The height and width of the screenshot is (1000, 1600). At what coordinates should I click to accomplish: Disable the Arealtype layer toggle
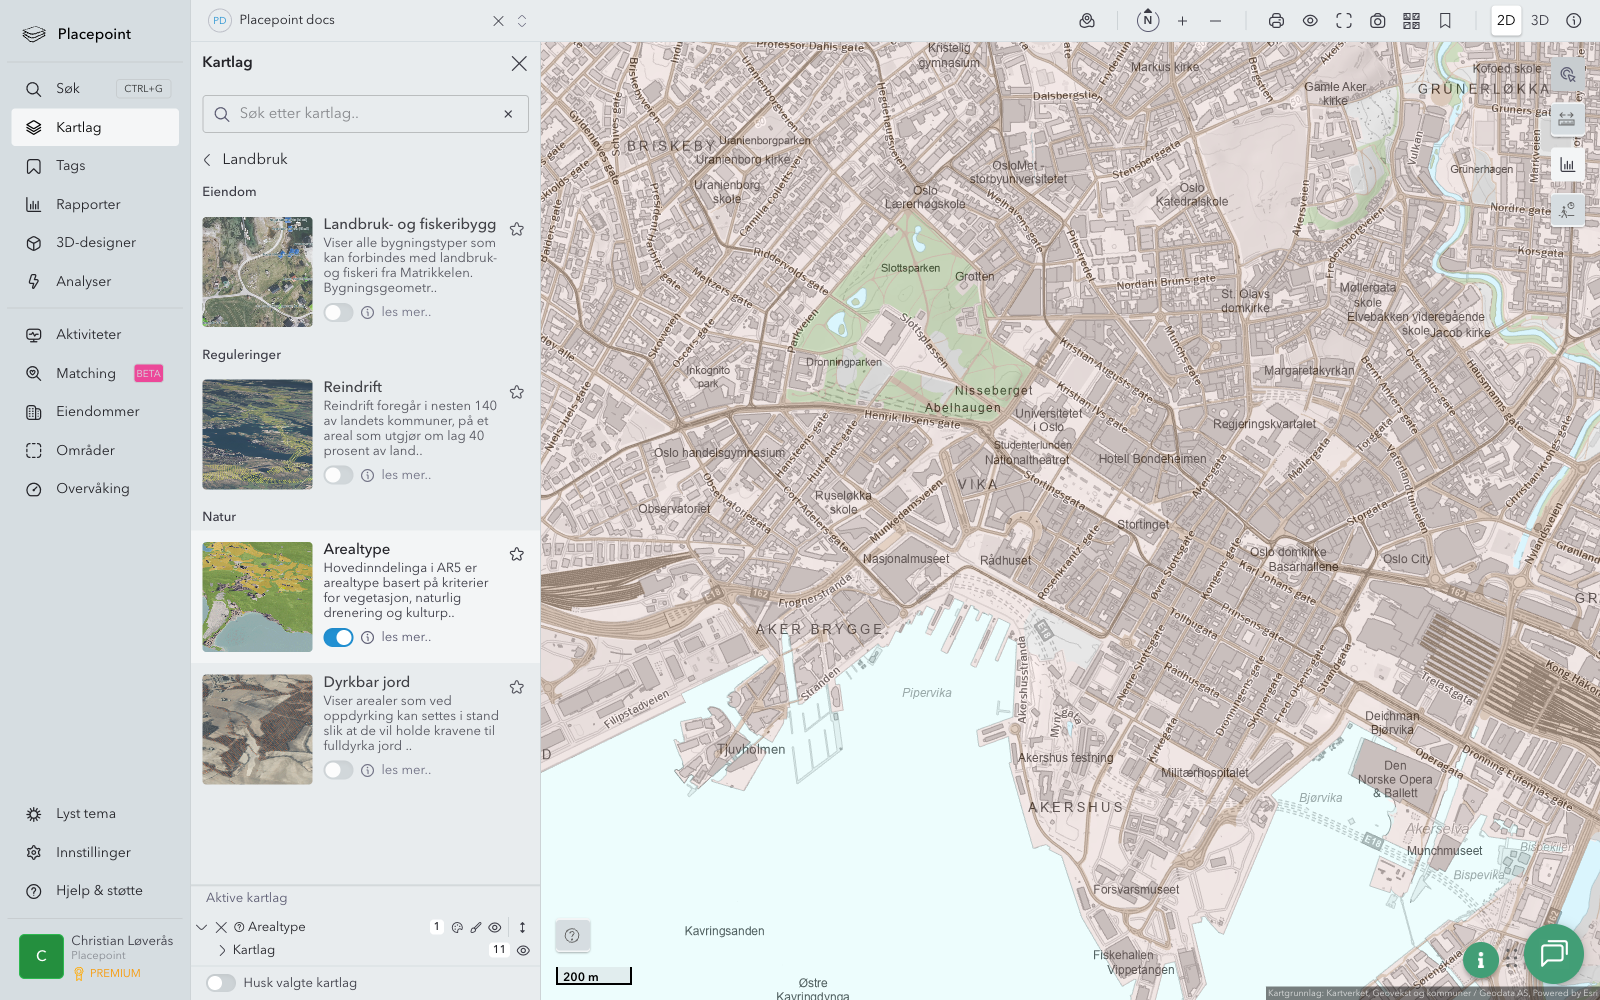pyautogui.click(x=338, y=637)
